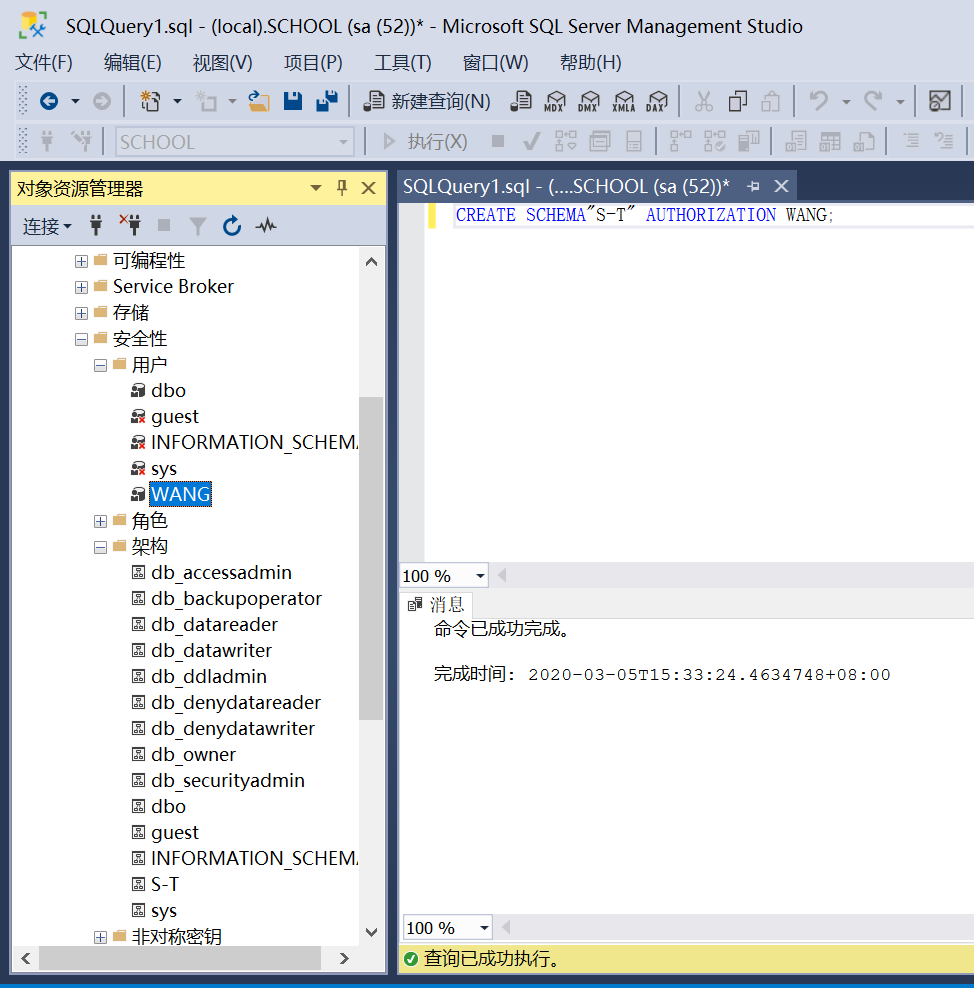This screenshot has width=974, height=988.
Task: Click the filter funnel icon
Action: tap(198, 225)
